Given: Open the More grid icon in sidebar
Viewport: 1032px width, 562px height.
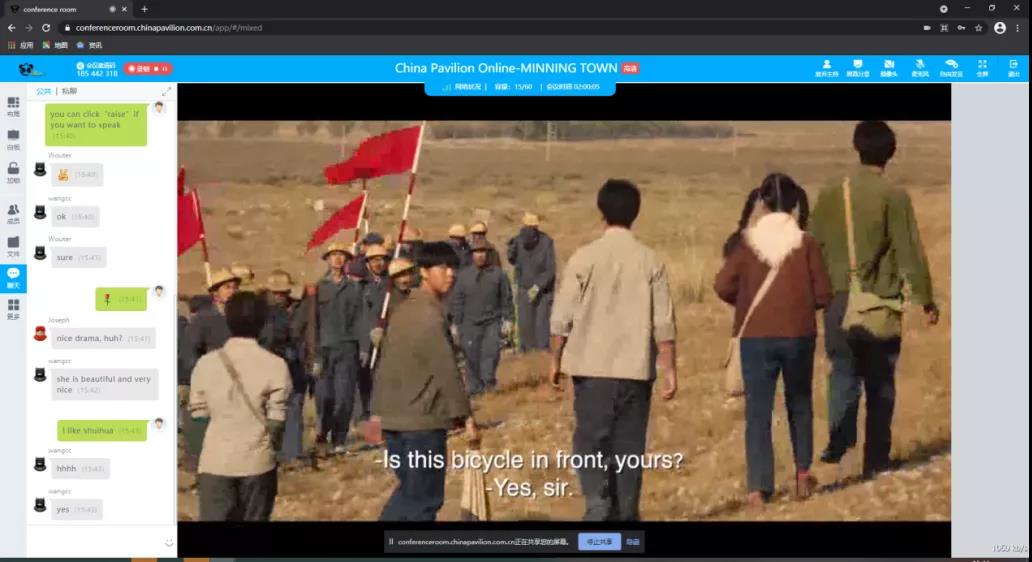Looking at the screenshot, I should (13, 308).
